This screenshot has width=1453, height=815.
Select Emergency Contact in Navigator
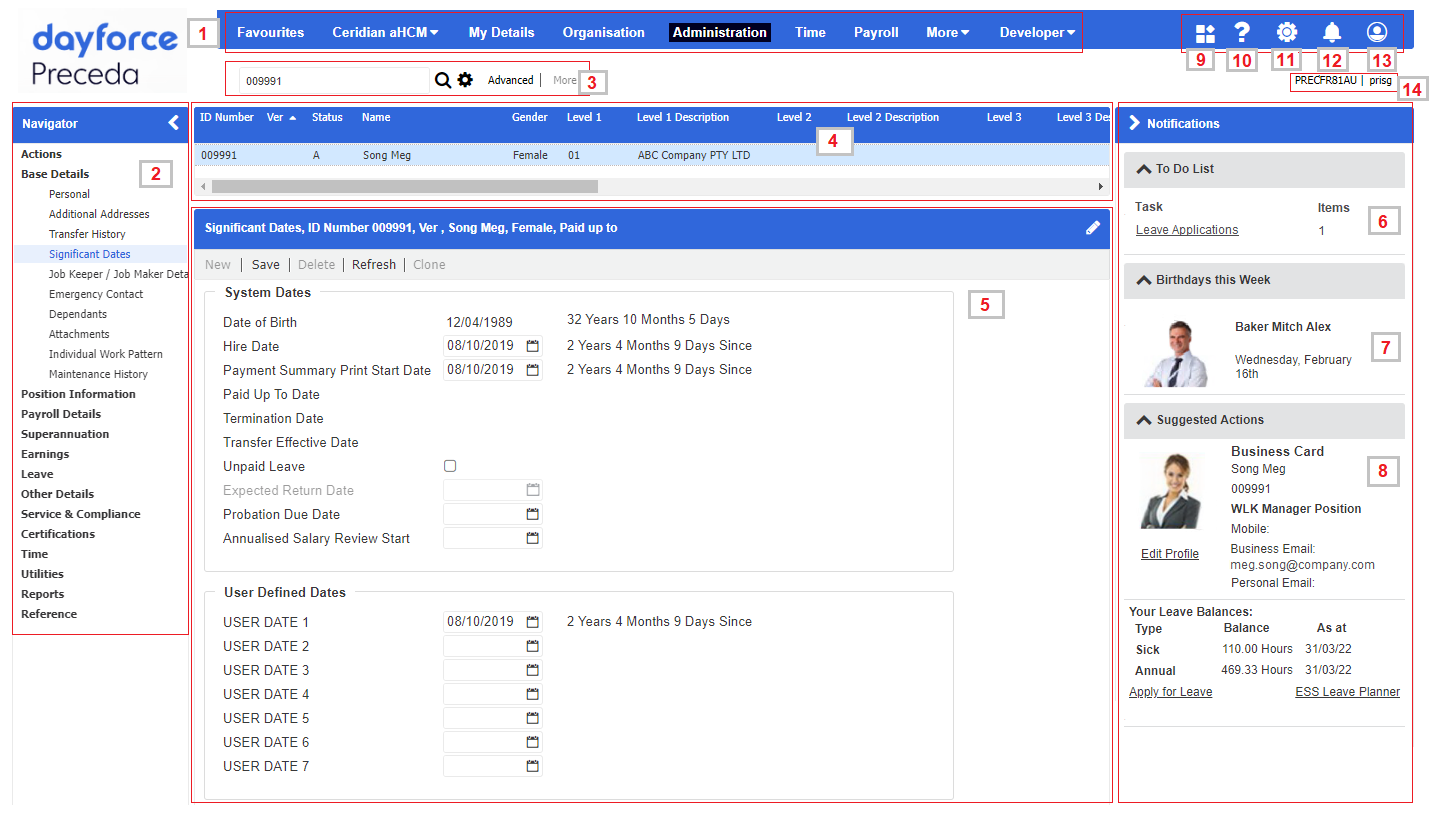96,294
